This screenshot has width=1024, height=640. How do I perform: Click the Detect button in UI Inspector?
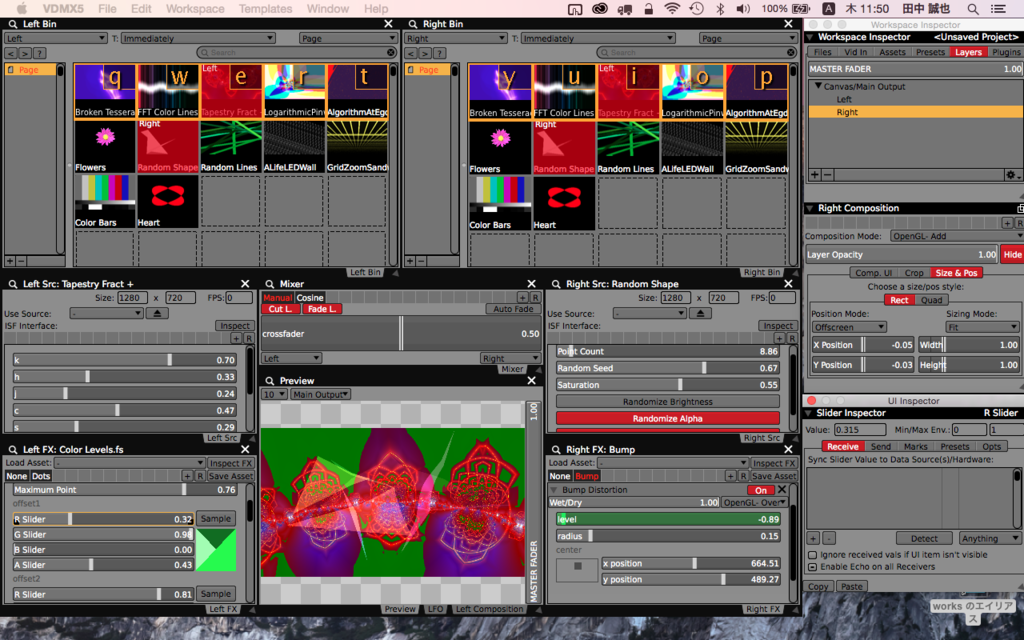point(925,538)
